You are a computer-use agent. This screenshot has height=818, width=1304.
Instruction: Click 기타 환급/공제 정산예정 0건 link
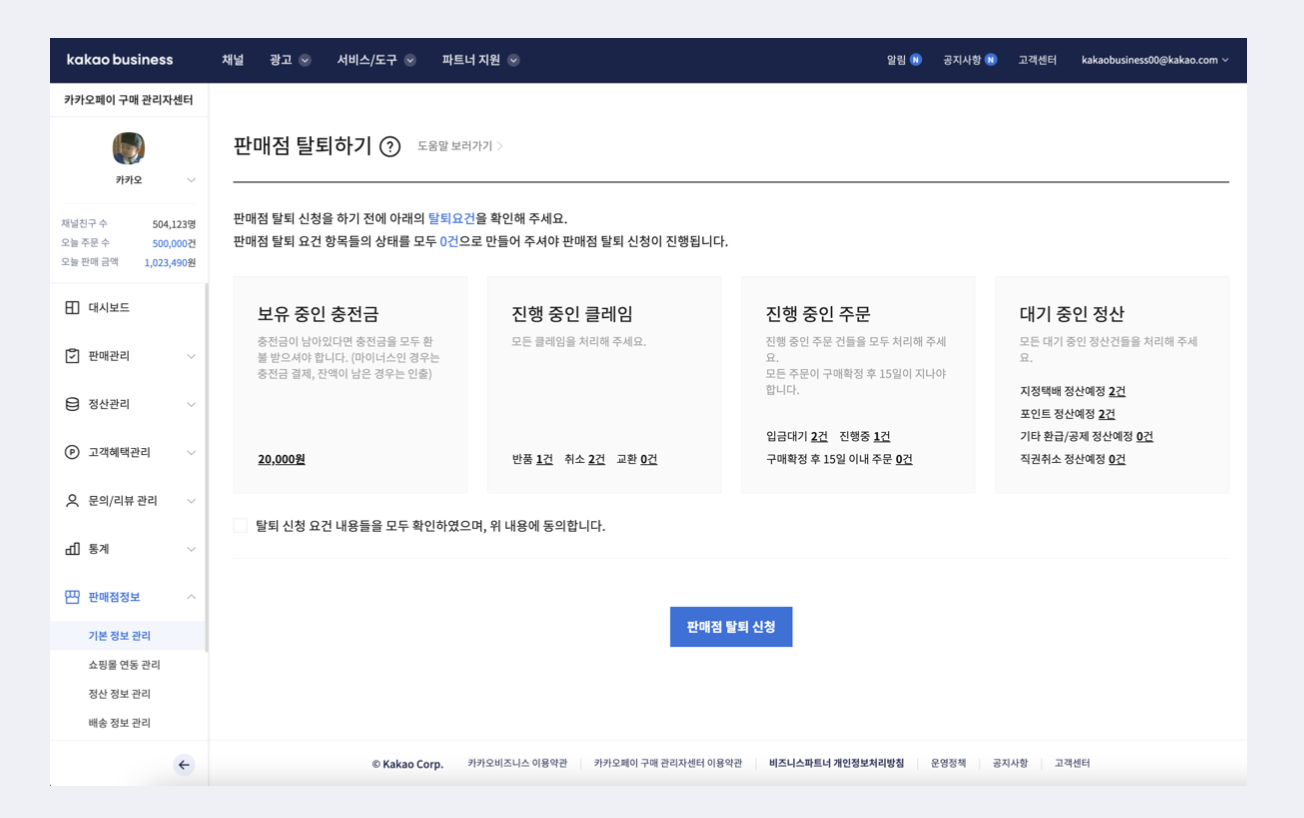[x=1086, y=437]
